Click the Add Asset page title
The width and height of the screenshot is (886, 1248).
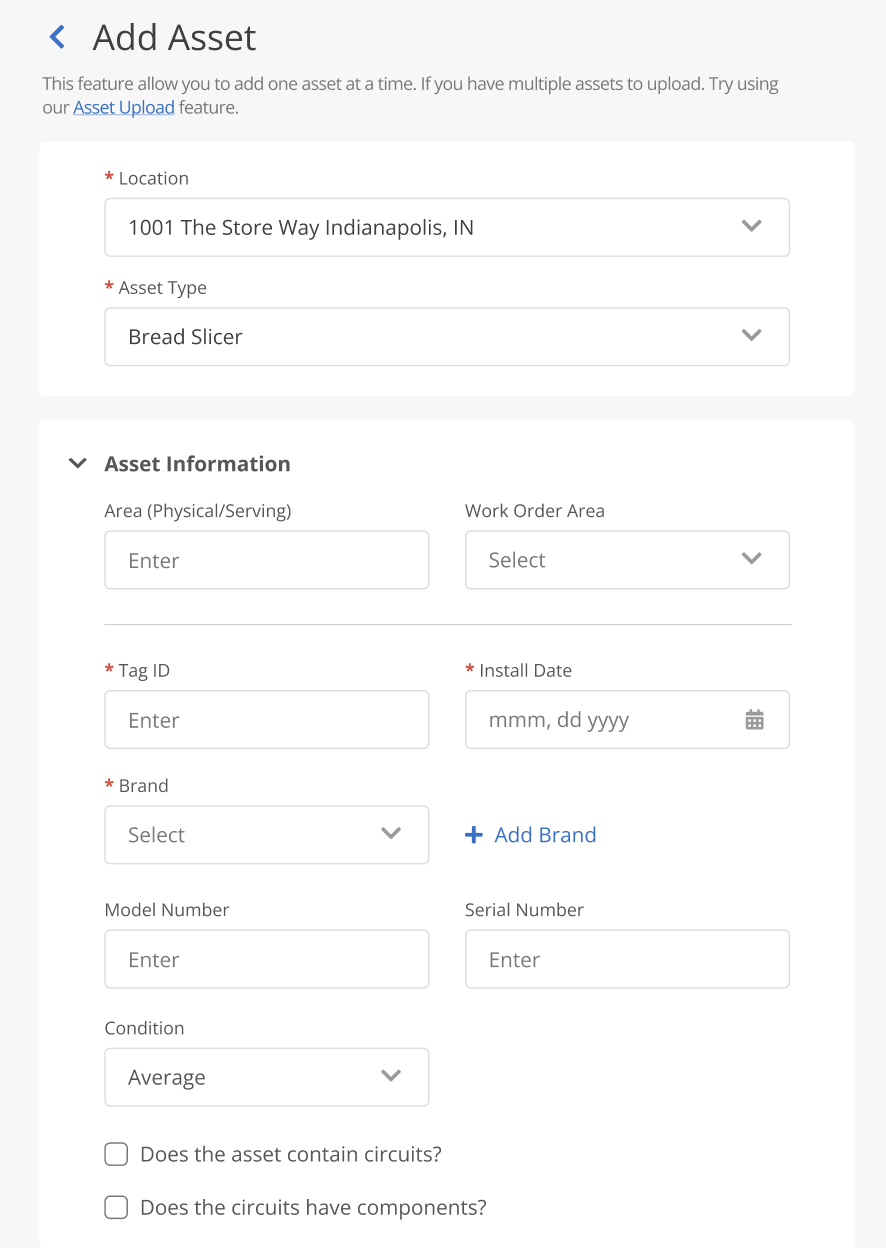pos(175,38)
